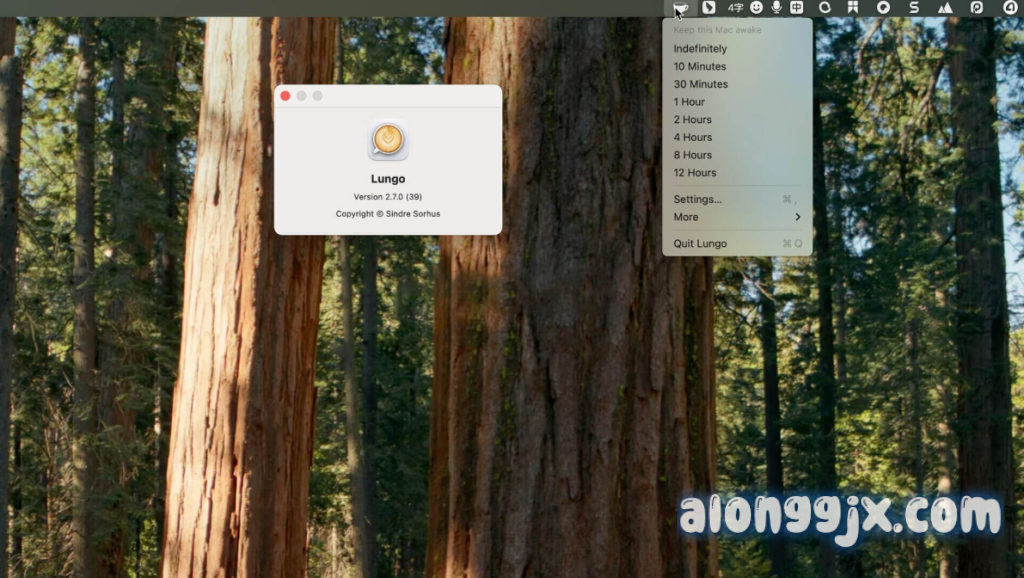Click the S-shaped menu bar icon

coord(913,8)
